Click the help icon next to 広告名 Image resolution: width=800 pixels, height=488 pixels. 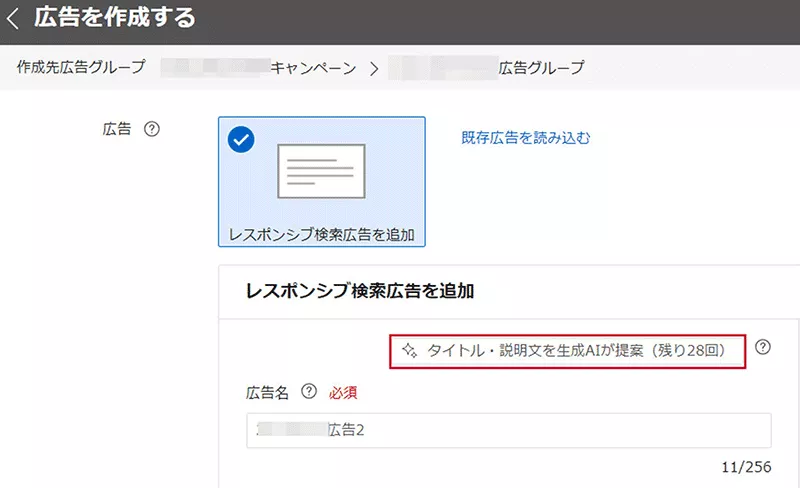pyautogui.click(x=308, y=392)
